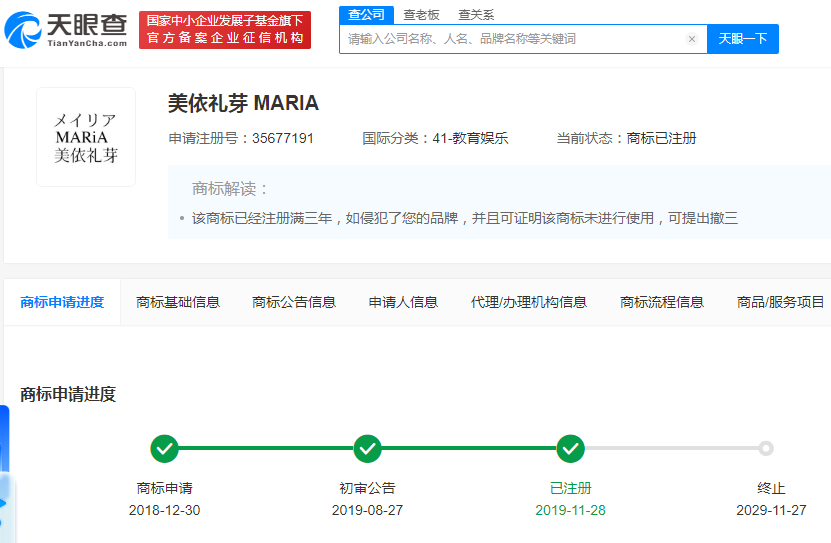Click the 商标解读 description sentence

tap(465, 218)
